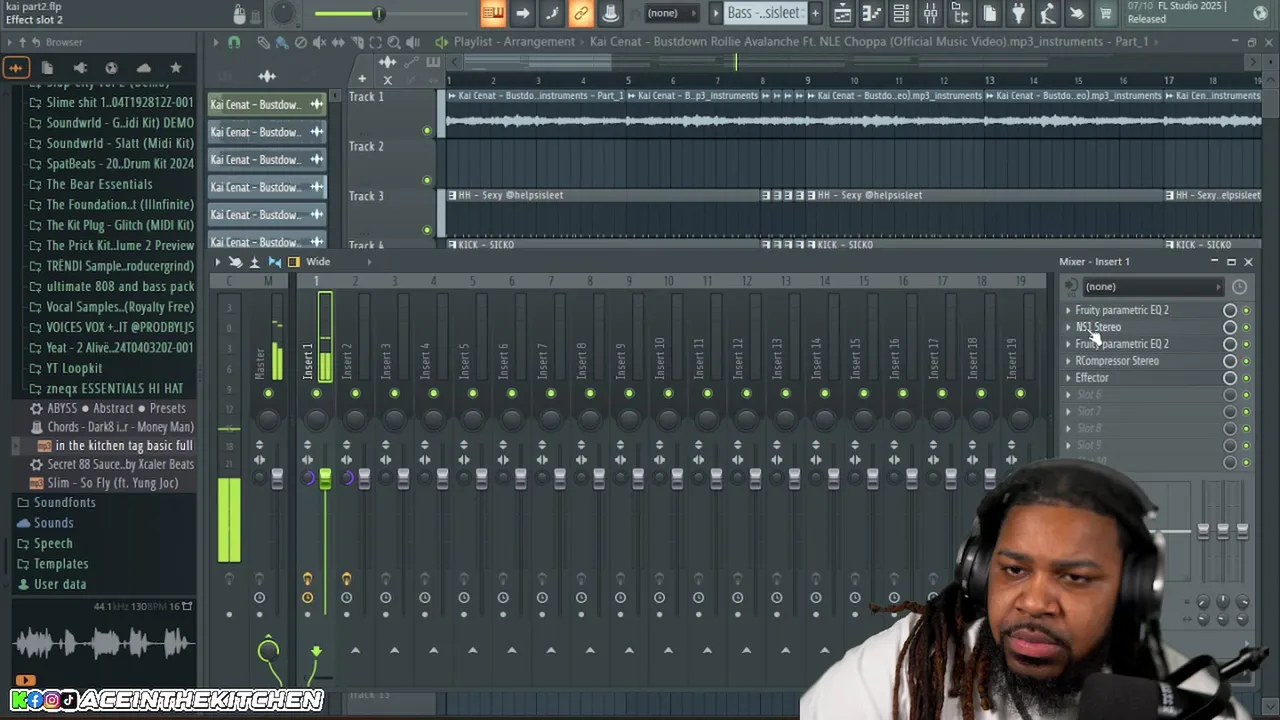Toggle RCompressor Stereo effect on/off light
This screenshot has width=1280, height=720.
(1246, 361)
